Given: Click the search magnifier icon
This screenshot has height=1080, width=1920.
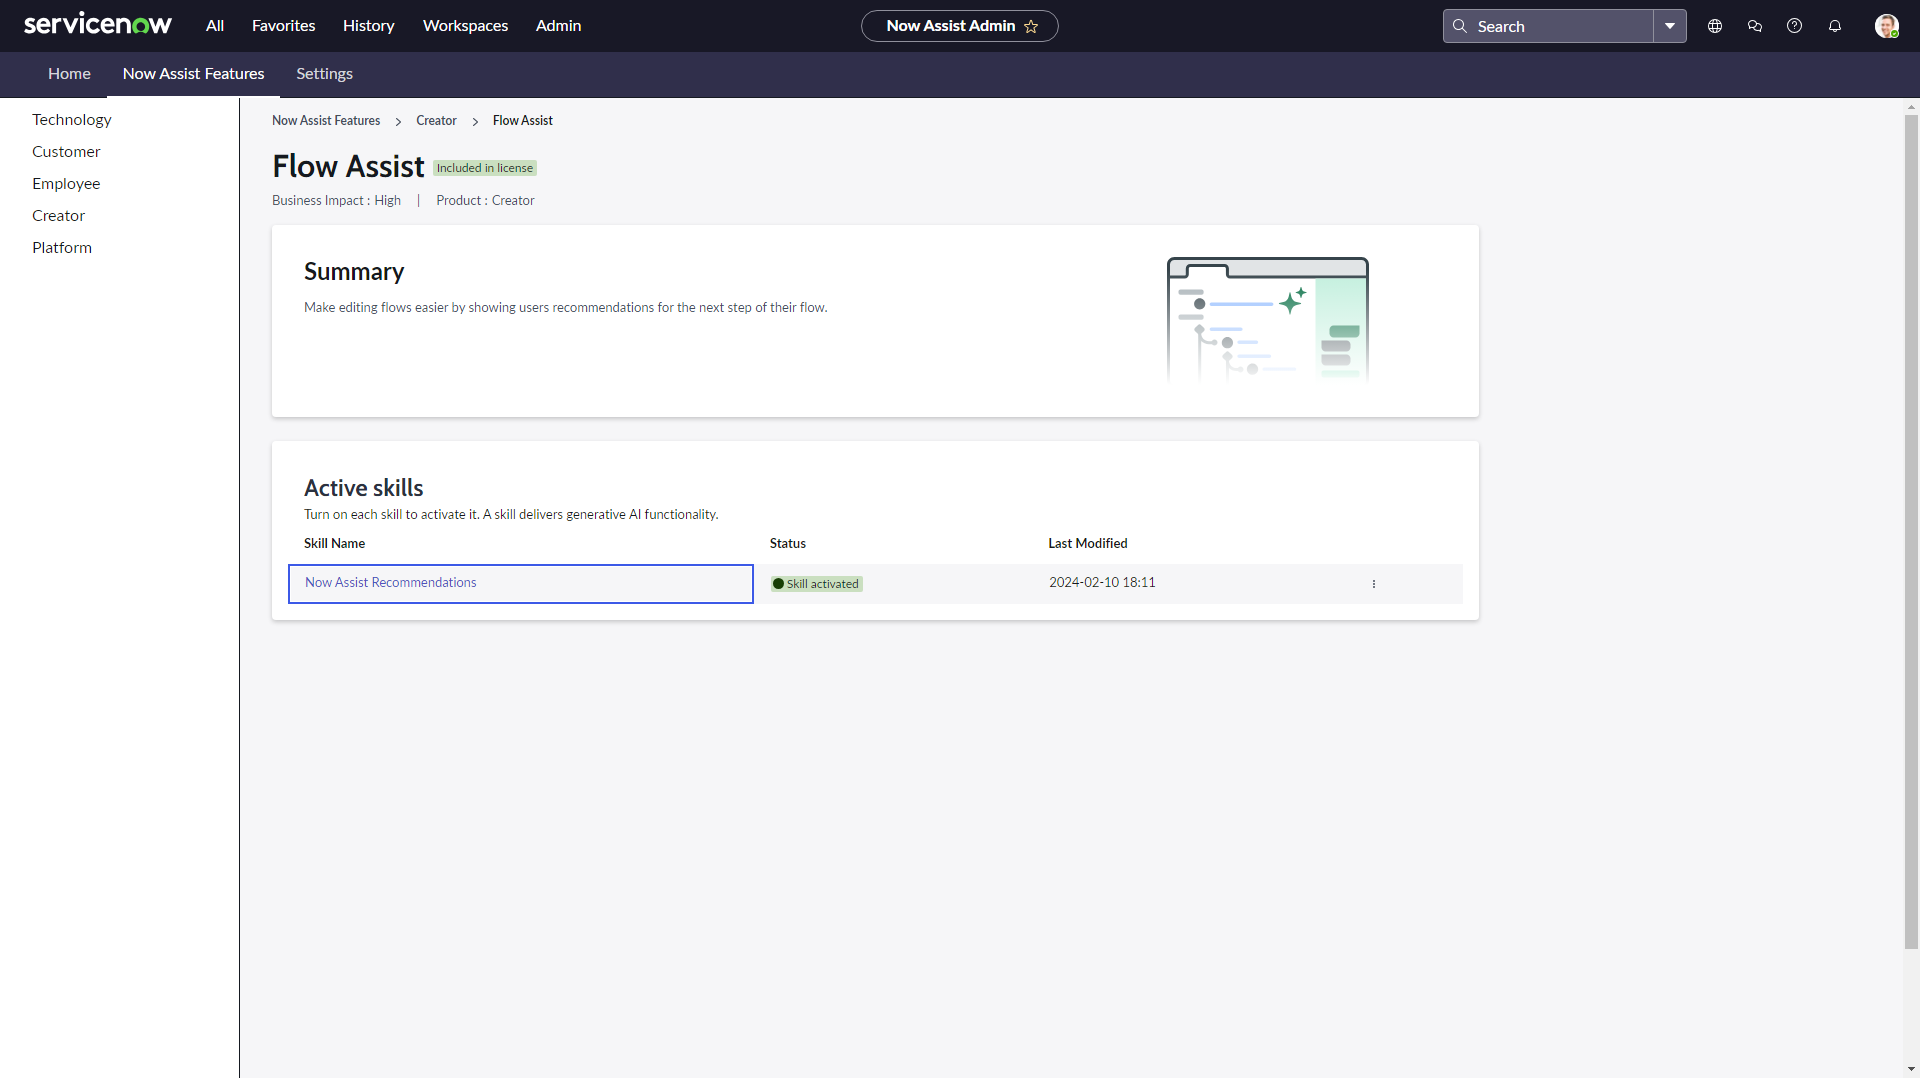Looking at the screenshot, I should (1458, 26).
